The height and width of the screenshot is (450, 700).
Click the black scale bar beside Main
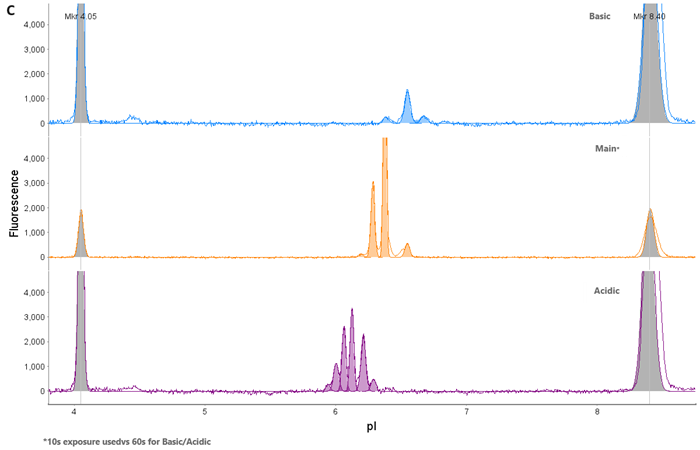click(624, 147)
